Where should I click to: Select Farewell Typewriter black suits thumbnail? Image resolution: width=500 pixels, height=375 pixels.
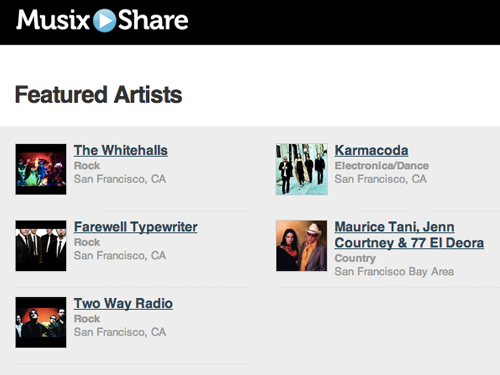(x=41, y=246)
